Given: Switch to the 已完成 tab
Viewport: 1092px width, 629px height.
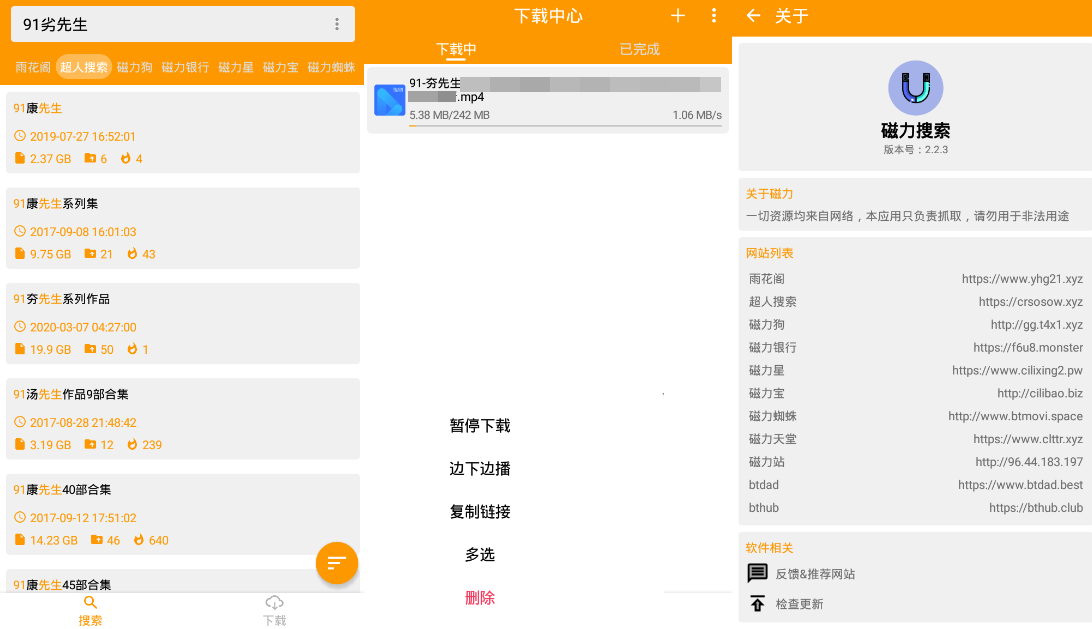Looking at the screenshot, I should click(639, 49).
